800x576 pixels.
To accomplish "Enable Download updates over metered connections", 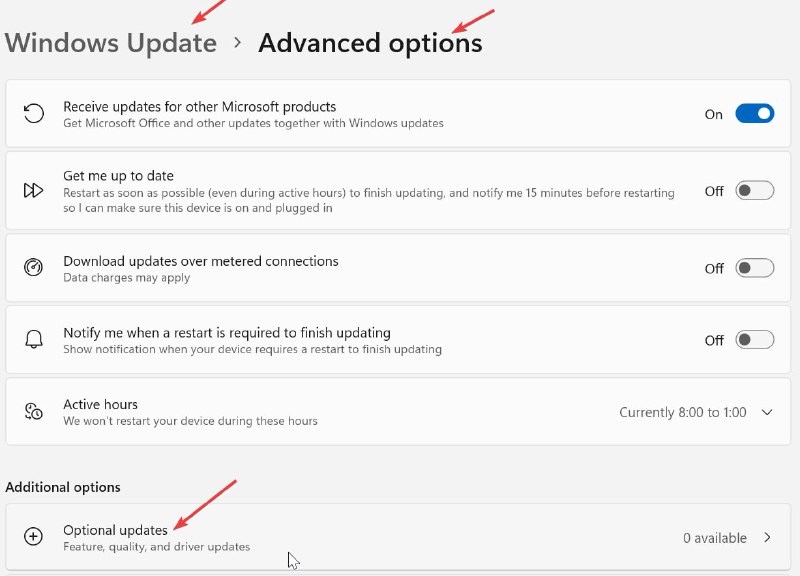I will [754, 268].
